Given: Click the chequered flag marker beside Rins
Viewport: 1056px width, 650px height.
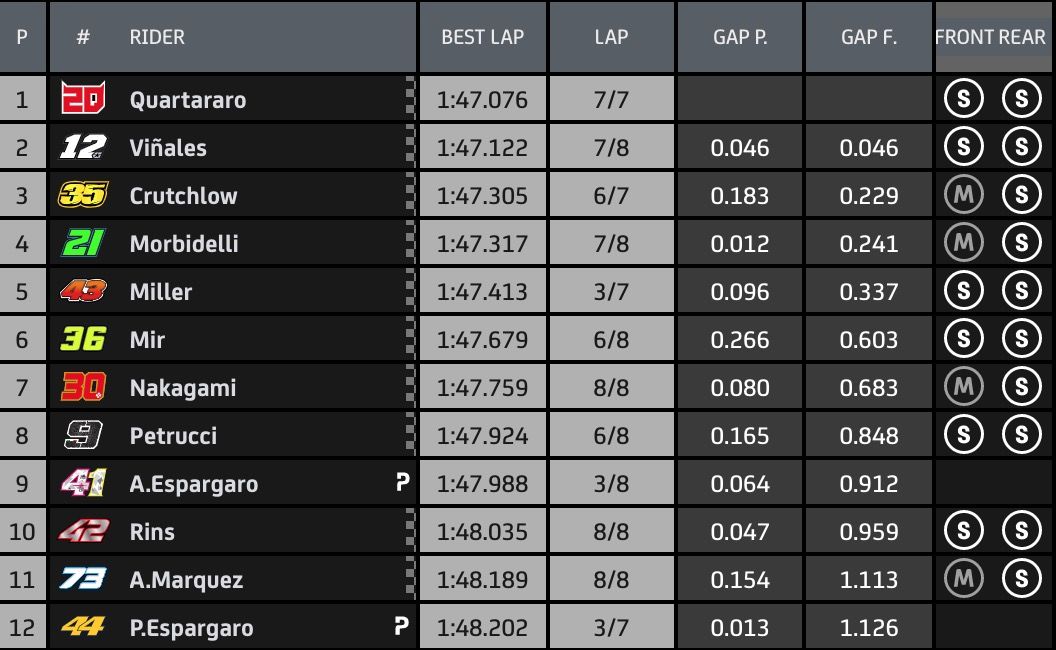Looking at the screenshot, I should [410, 531].
